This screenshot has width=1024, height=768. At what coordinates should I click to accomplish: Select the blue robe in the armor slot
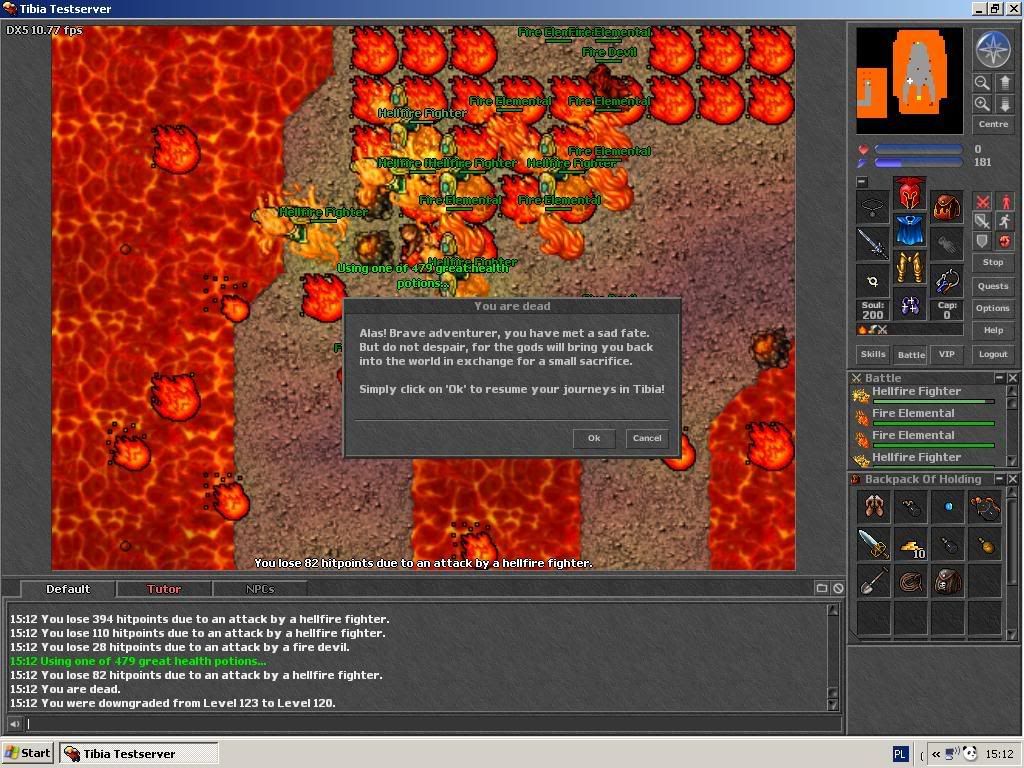click(x=910, y=231)
